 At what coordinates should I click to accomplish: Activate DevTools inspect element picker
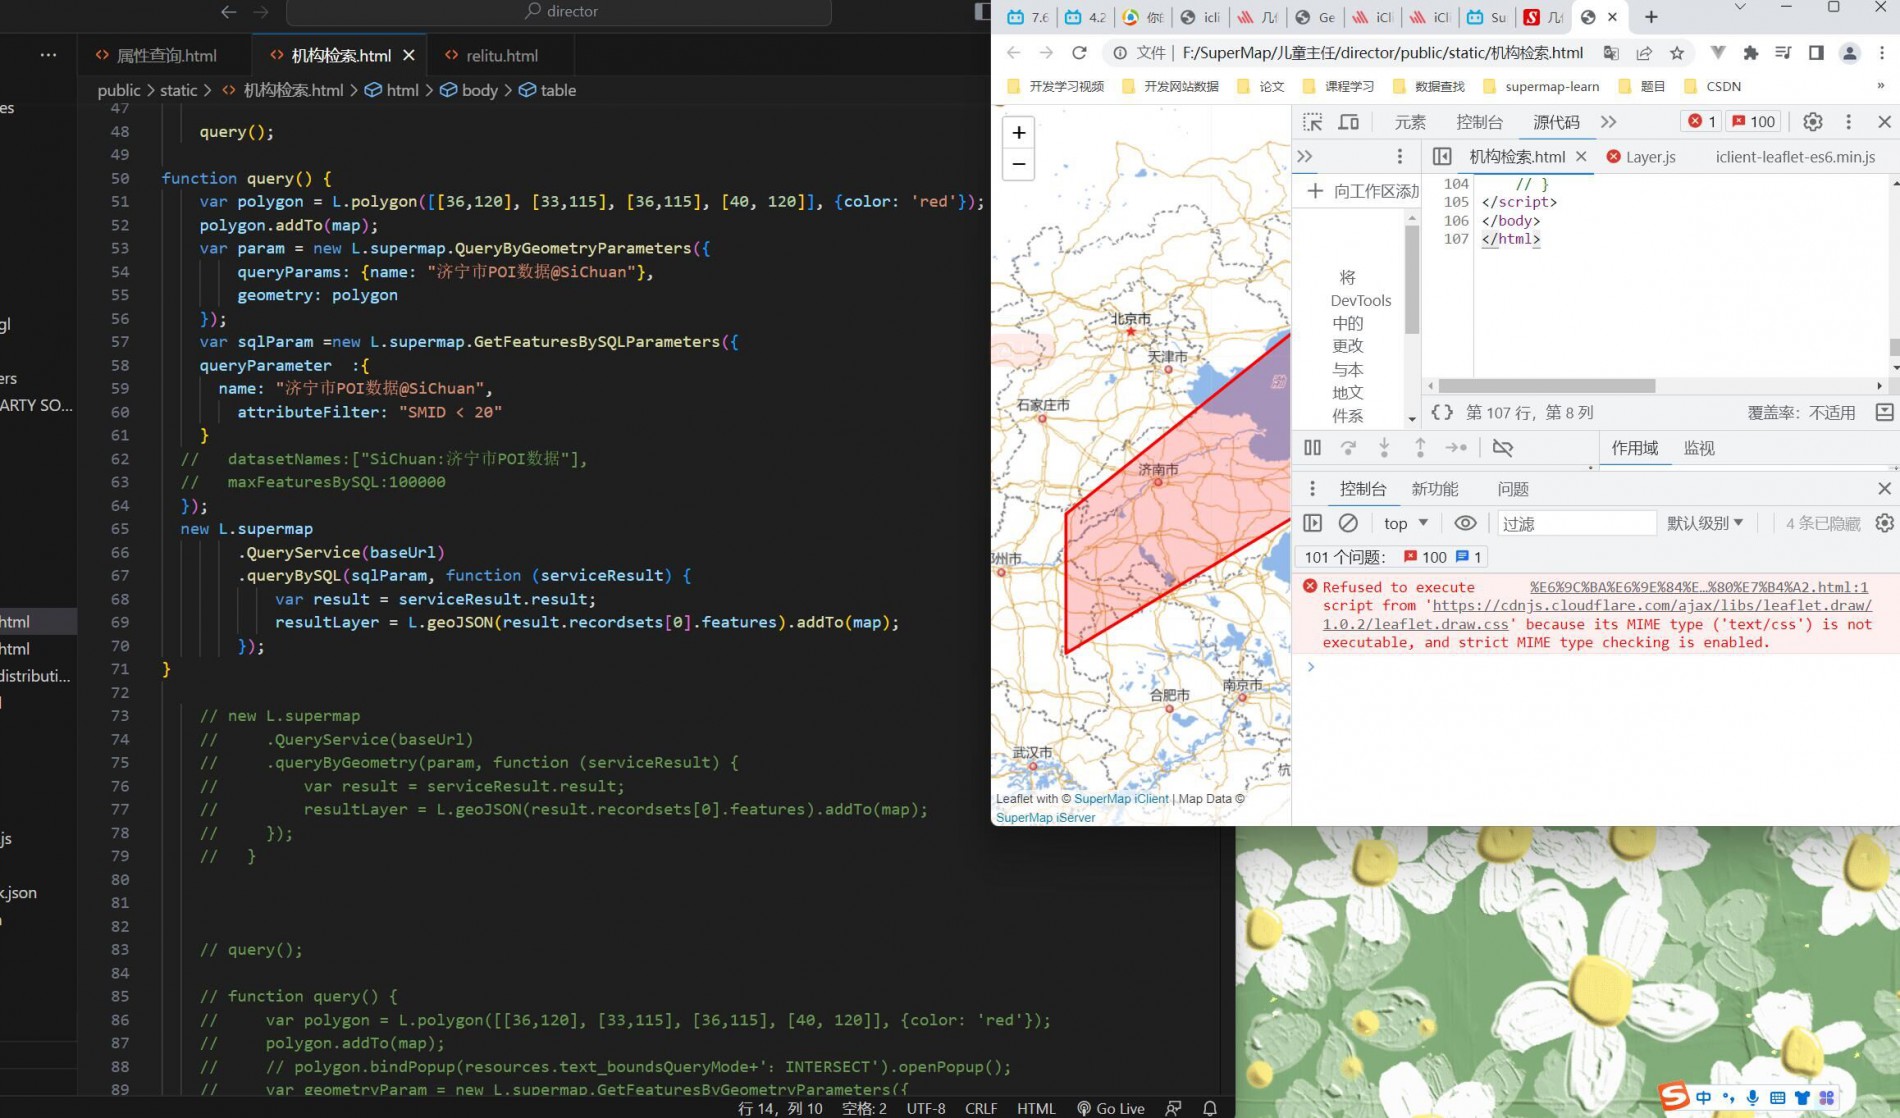(1313, 122)
